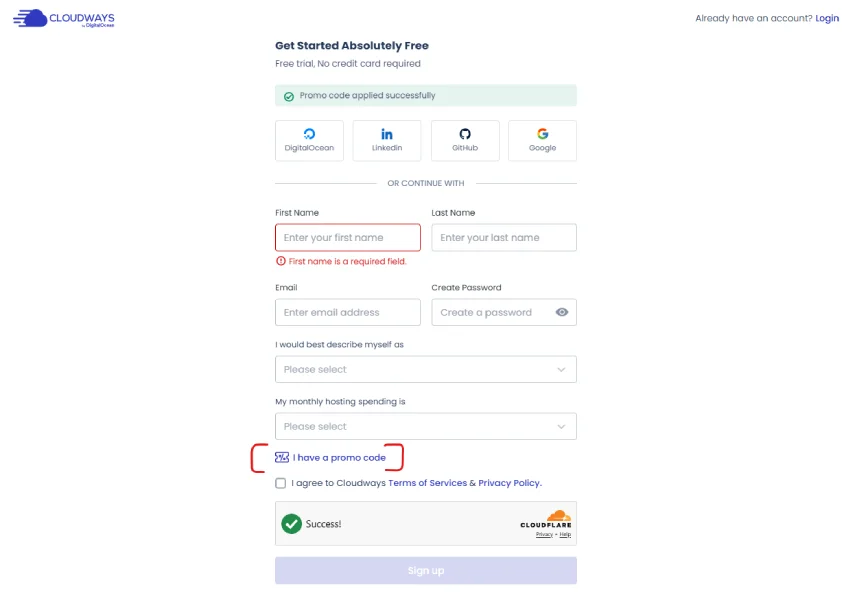The image size is (844, 600).
Task: Focus the Create Password field
Action: tap(504, 312)
